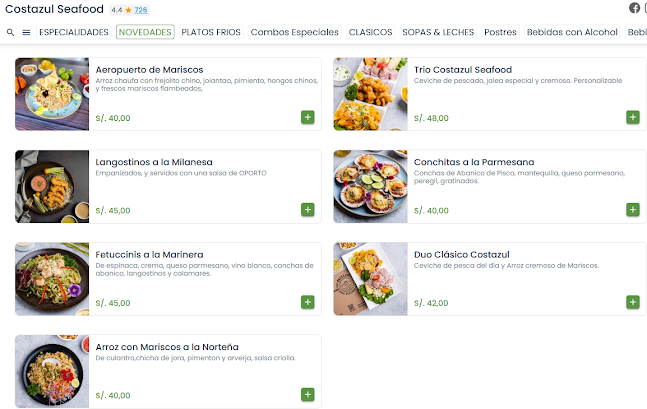This screenshot has width=647, height=409.
Task: Open the Fetuccinis a la Marinera title
Action: [149, 255]
